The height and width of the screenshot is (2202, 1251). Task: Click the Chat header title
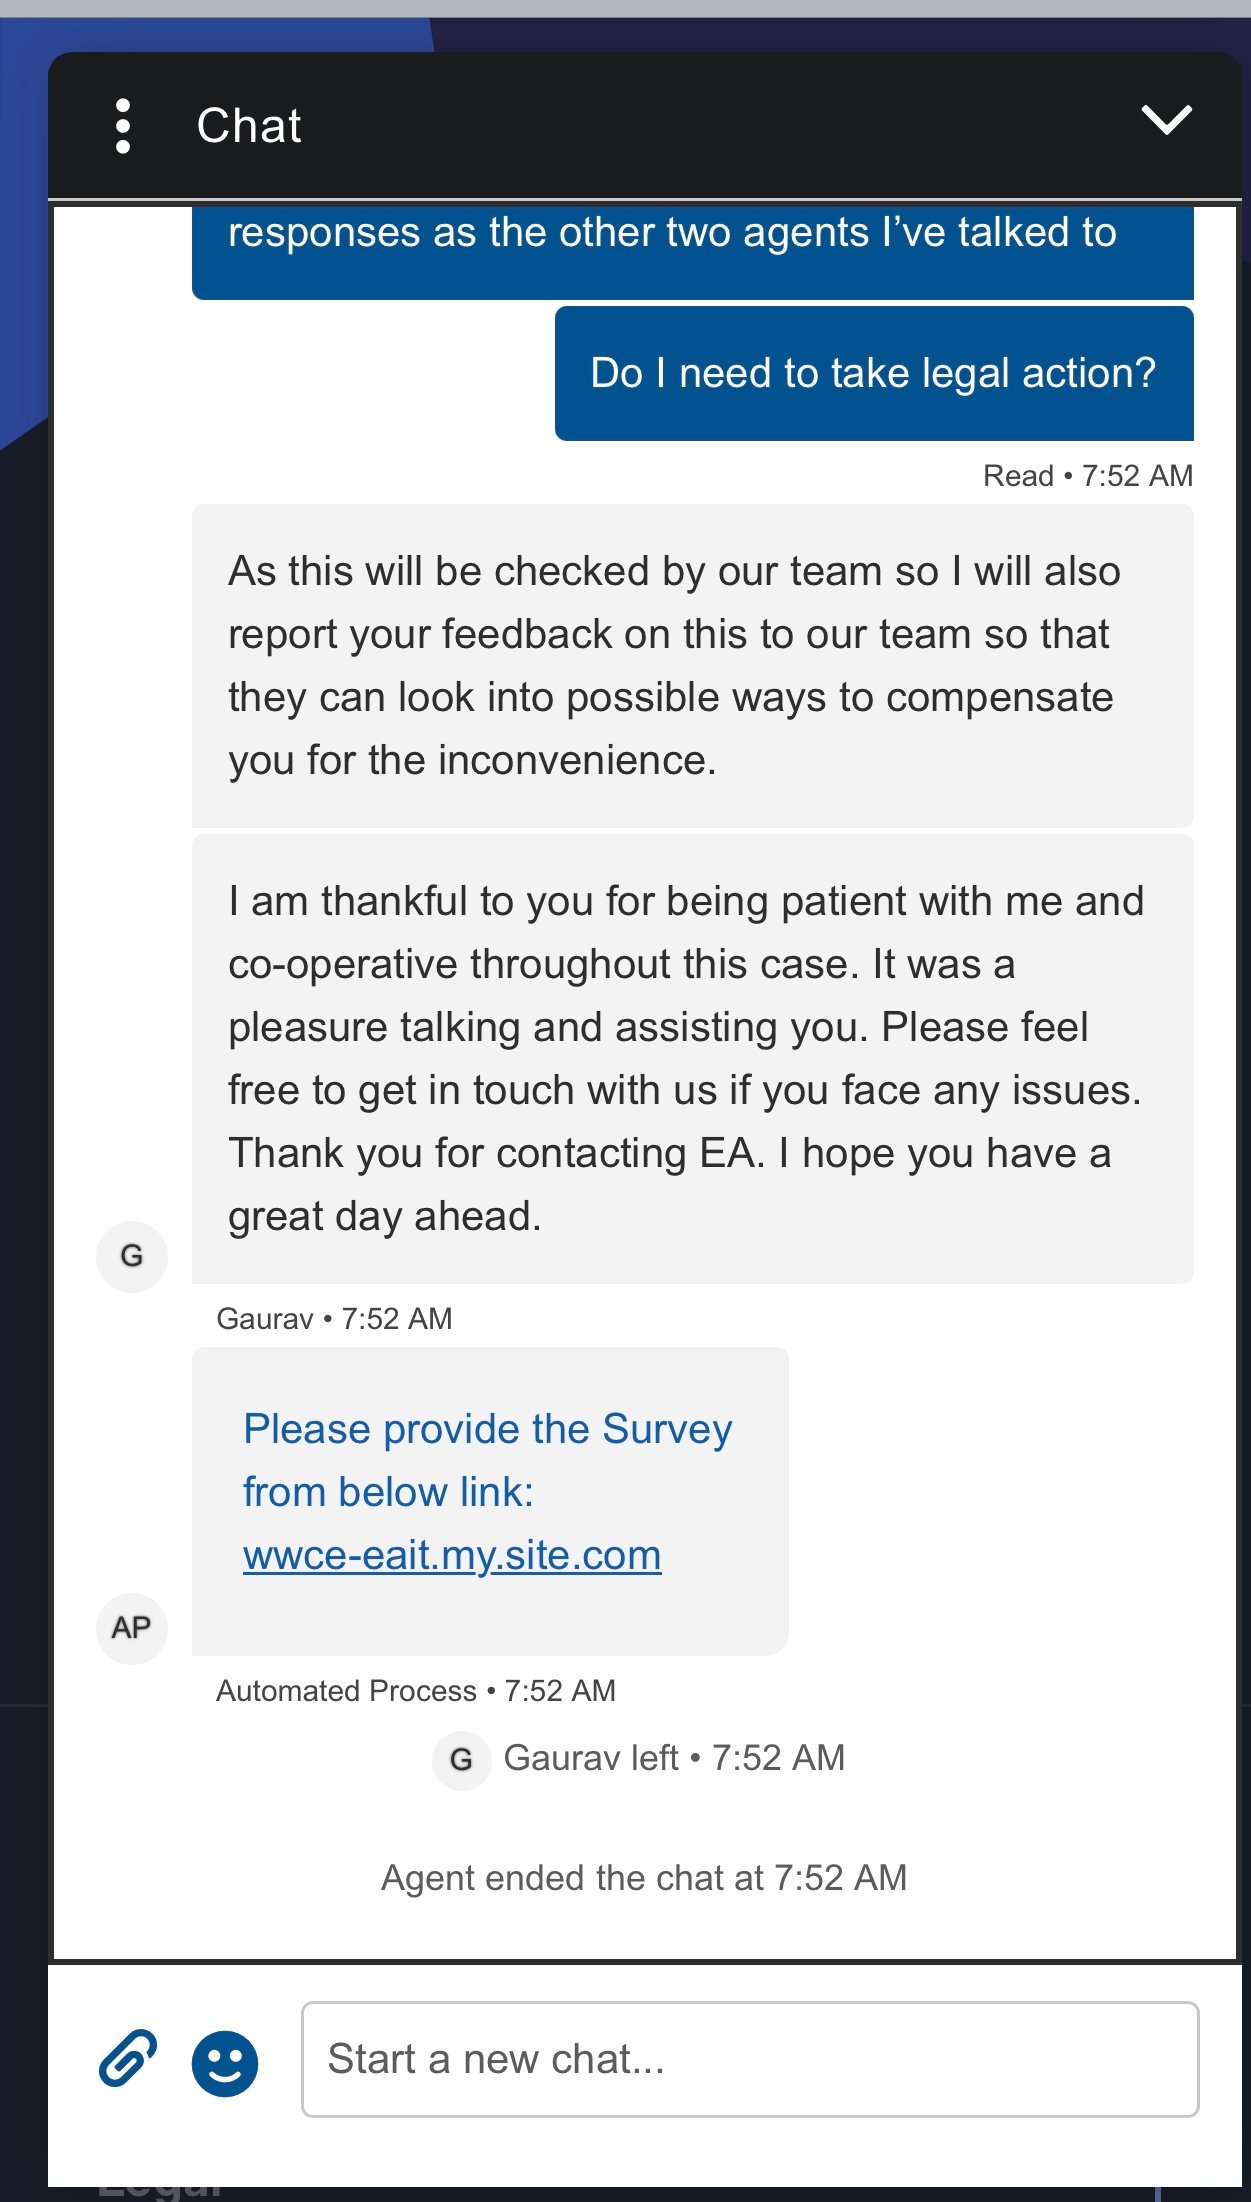tap(249, 126)
